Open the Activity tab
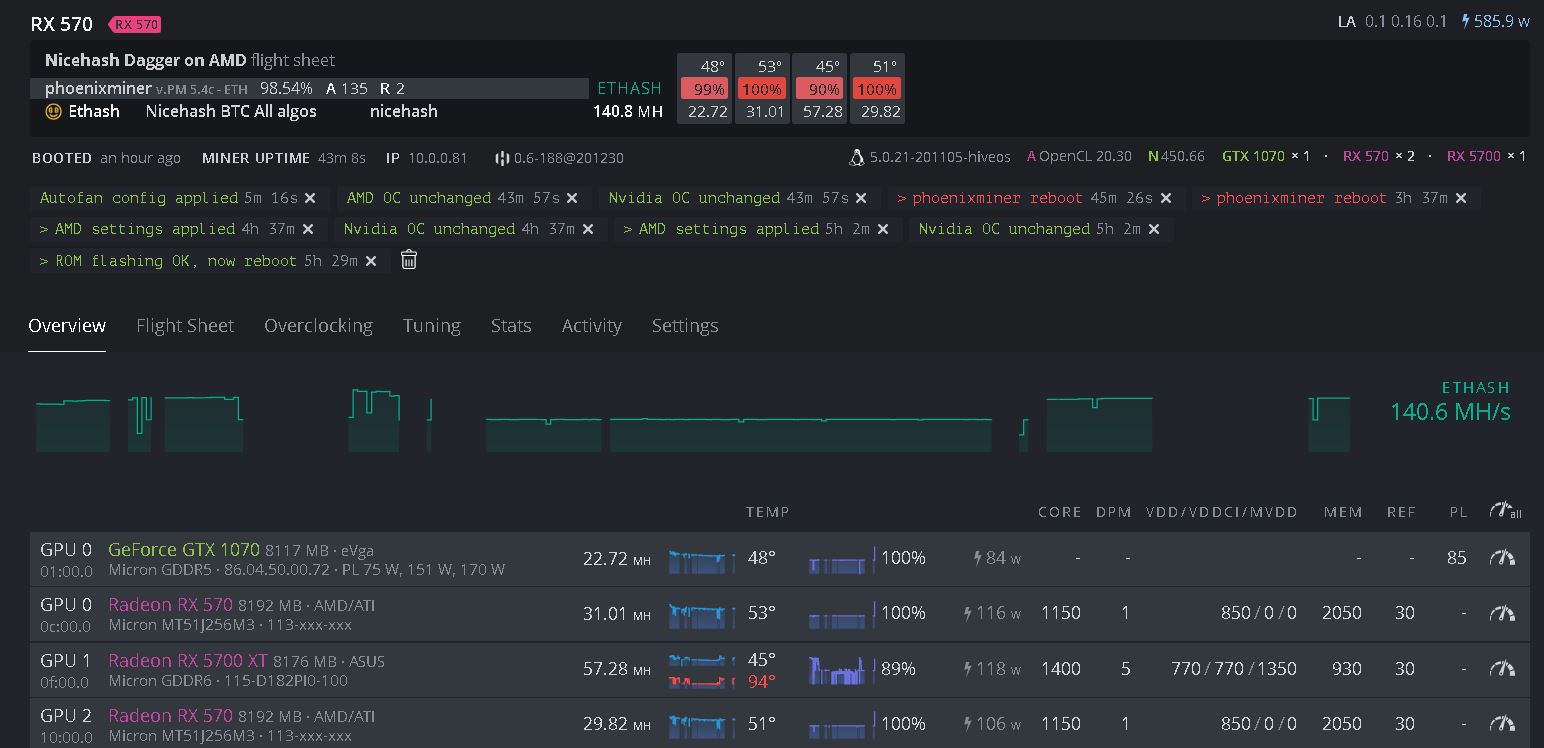This screenshot has height=748, width=1544. [592, 326]
